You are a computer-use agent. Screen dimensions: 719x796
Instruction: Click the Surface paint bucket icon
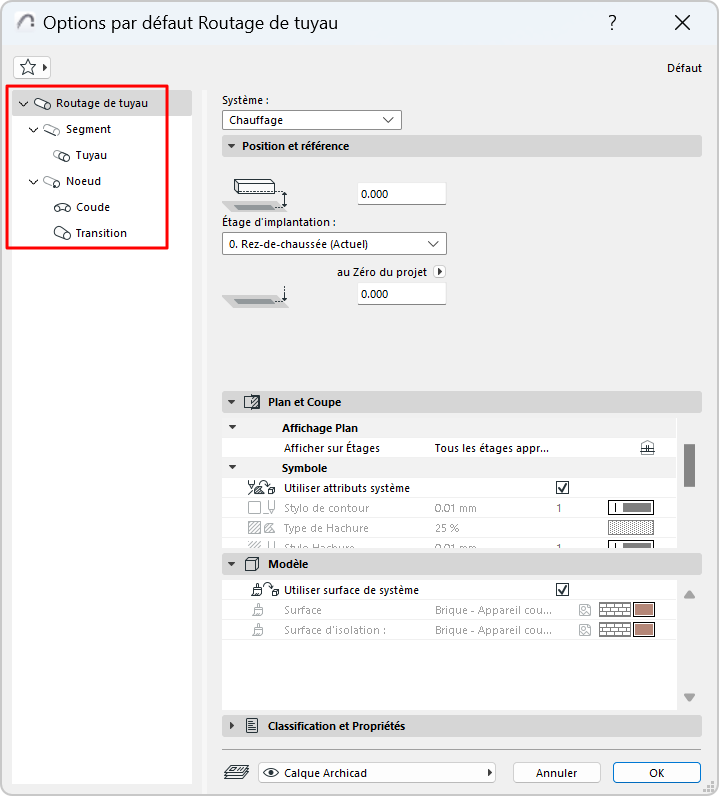[x=258, y=610]
